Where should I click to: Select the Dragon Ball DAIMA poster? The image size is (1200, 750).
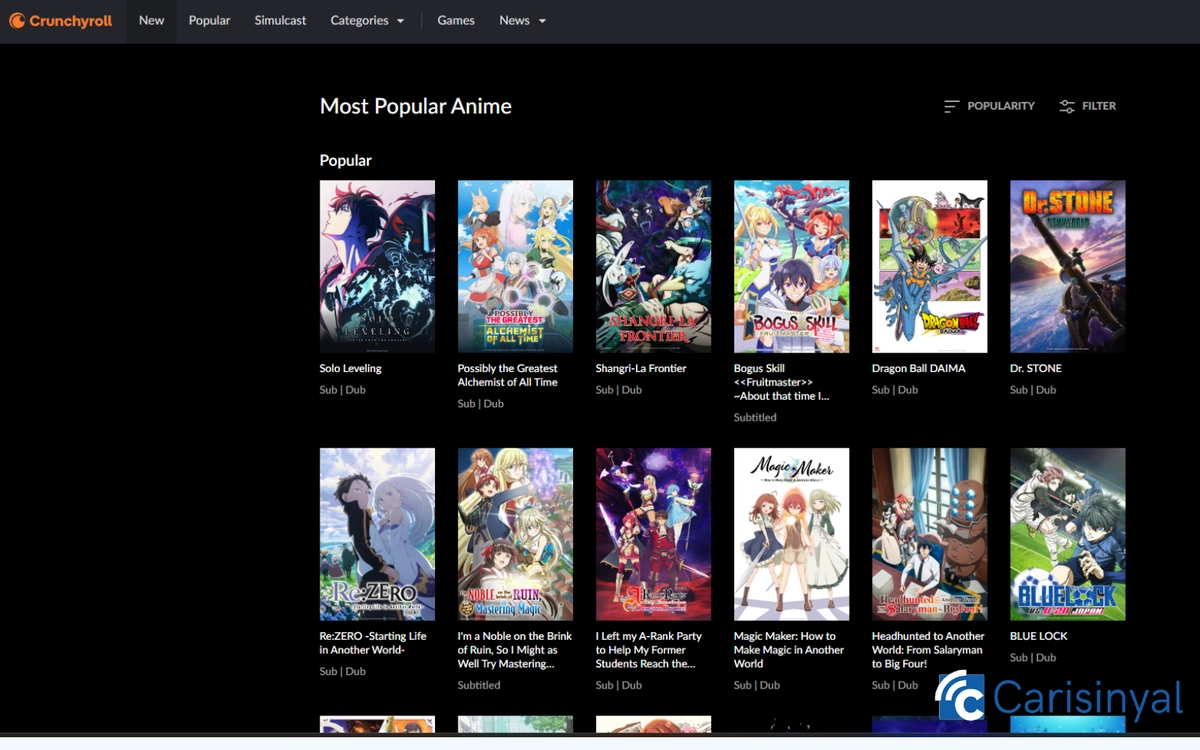(x=929, y=266)
